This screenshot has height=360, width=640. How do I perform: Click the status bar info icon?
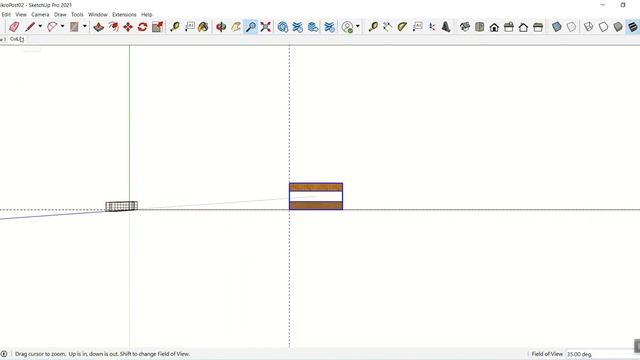pos(4,354)
